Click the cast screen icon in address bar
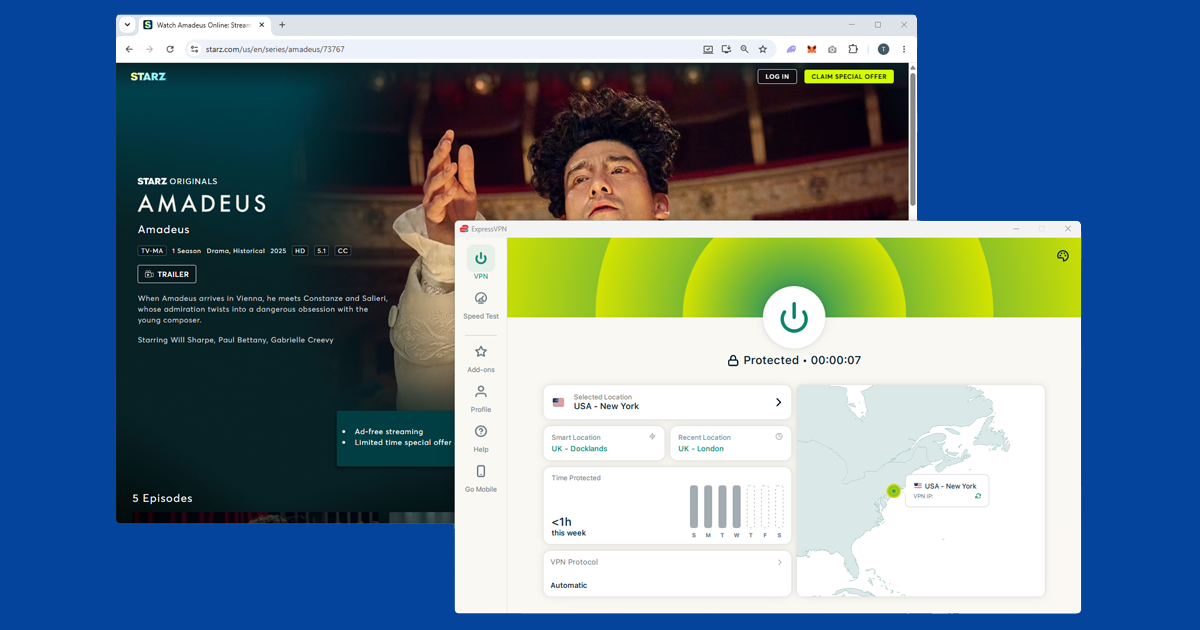Viewport: 1200px width, 630px height. (x=726, y=49)
